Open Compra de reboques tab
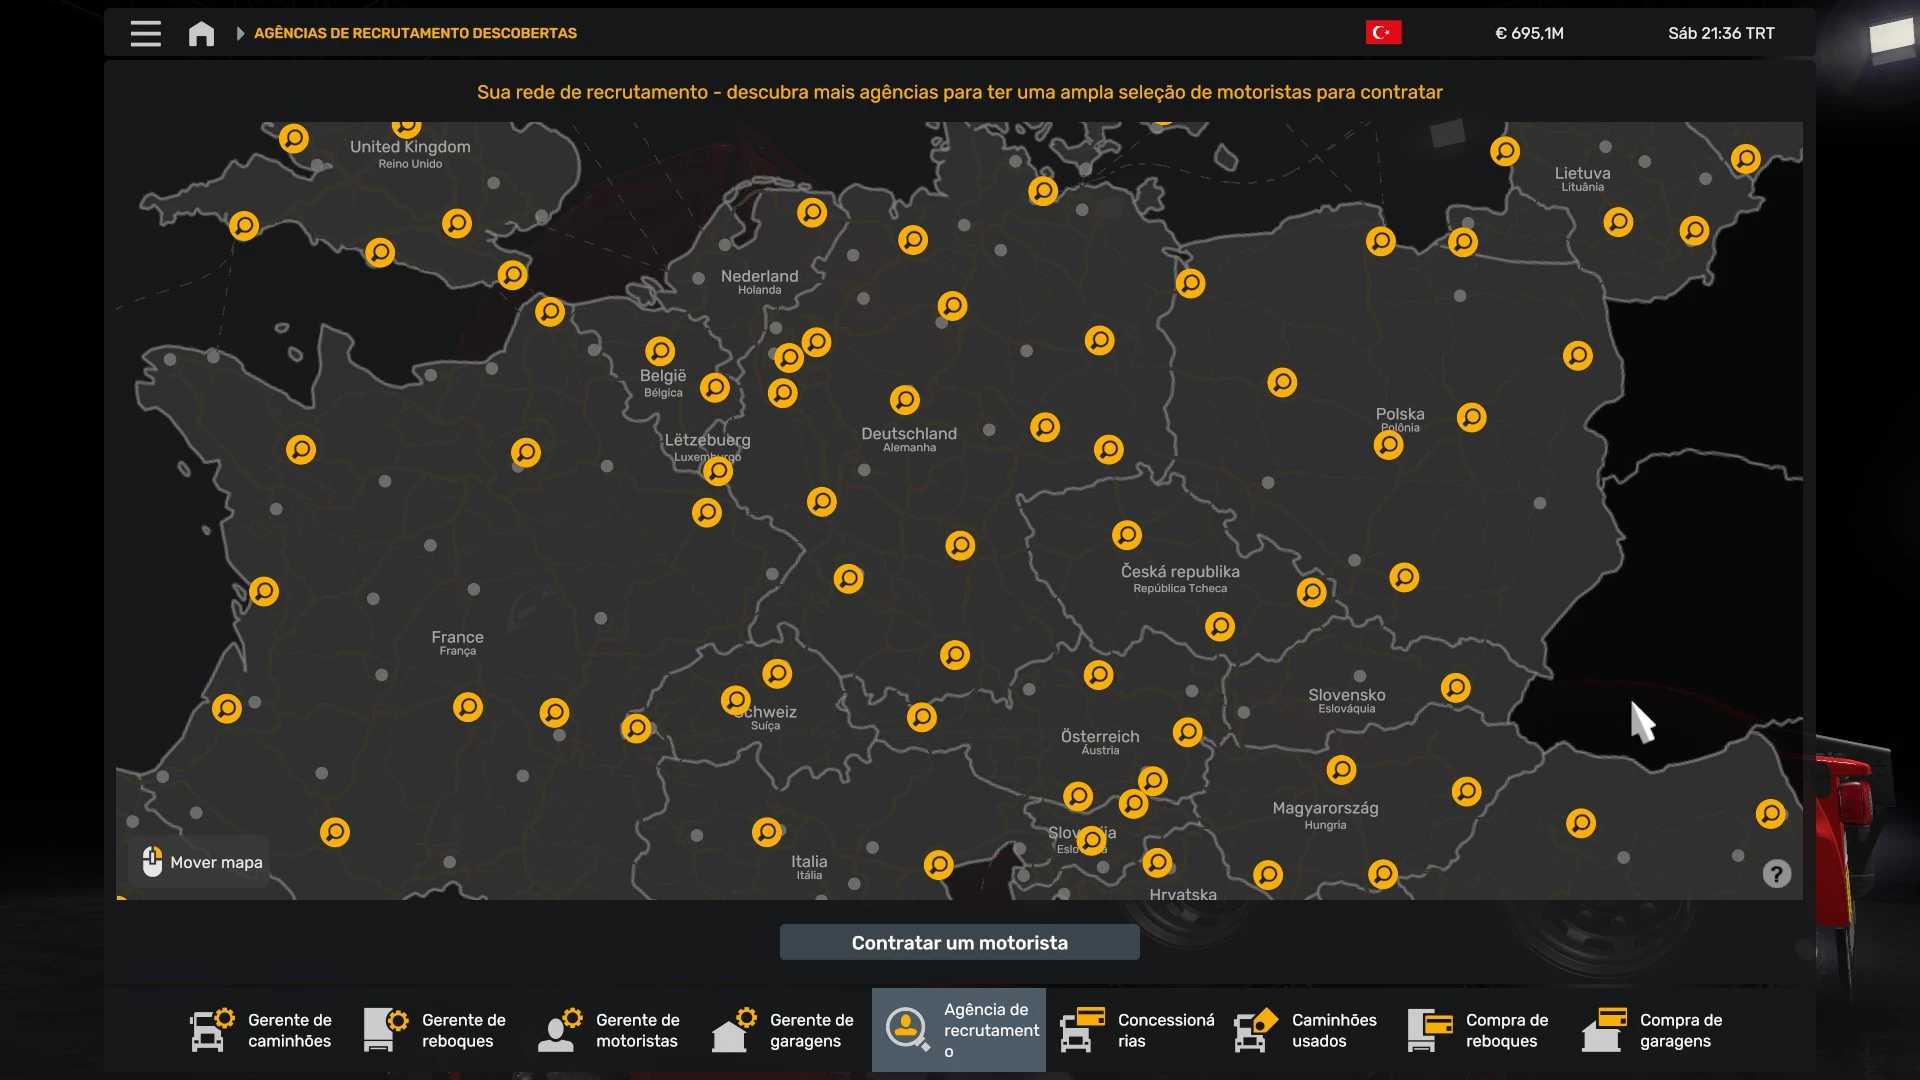The image size is (1920, 1080). pos(1480,1030)
